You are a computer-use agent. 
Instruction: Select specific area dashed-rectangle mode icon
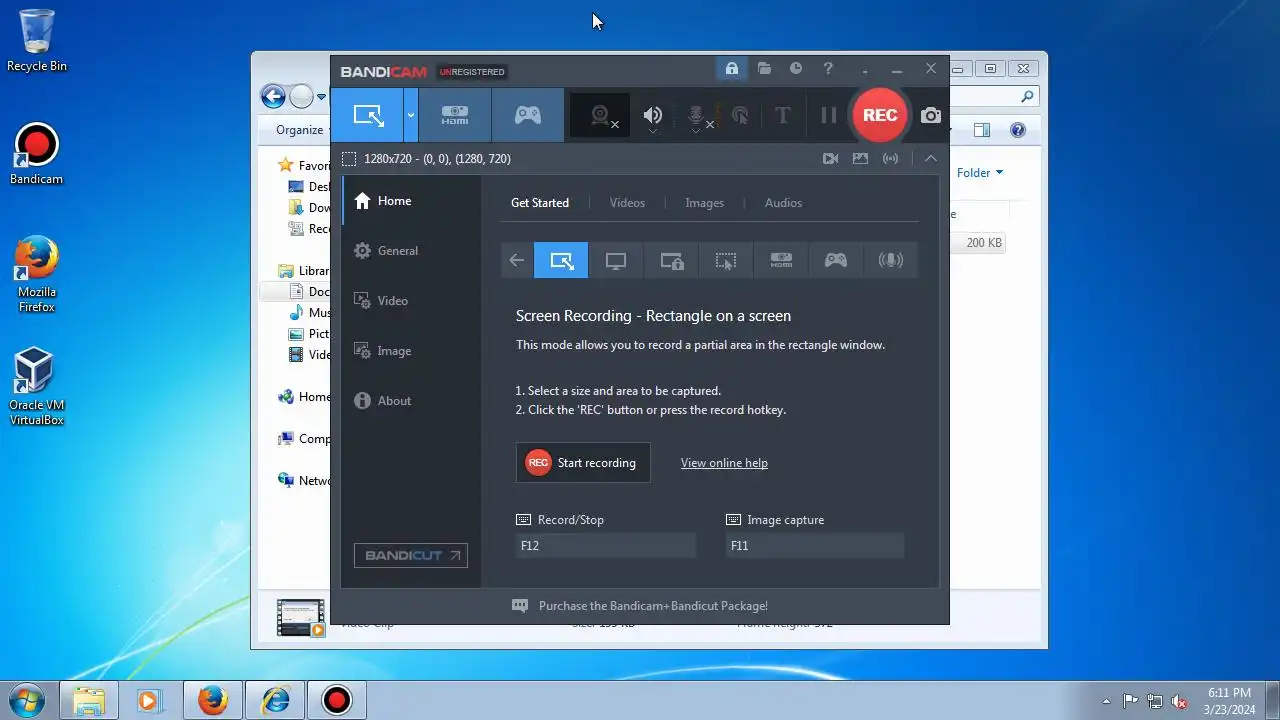click(x=726, y=260)
